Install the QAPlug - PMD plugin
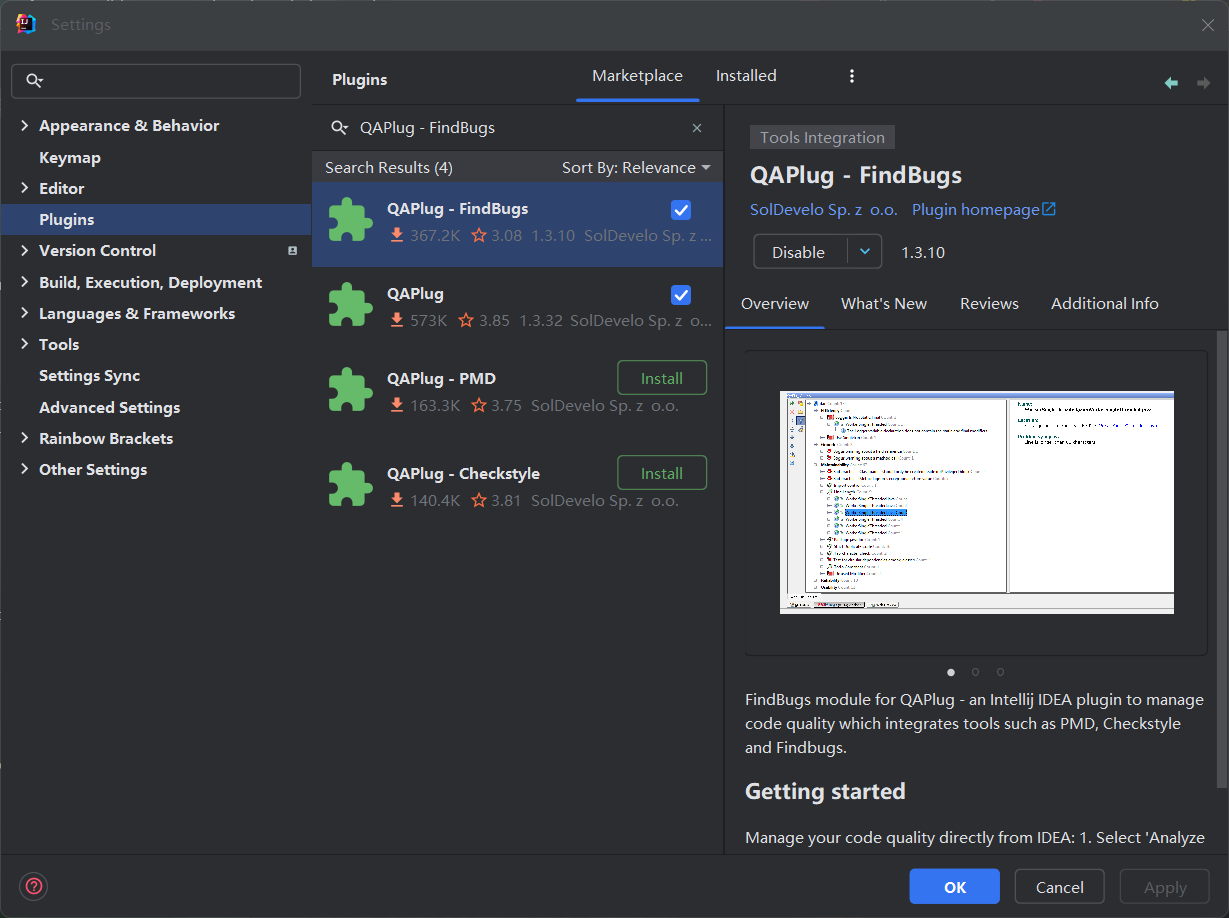Screen dimensions: 1229x918 click(662, 378)
